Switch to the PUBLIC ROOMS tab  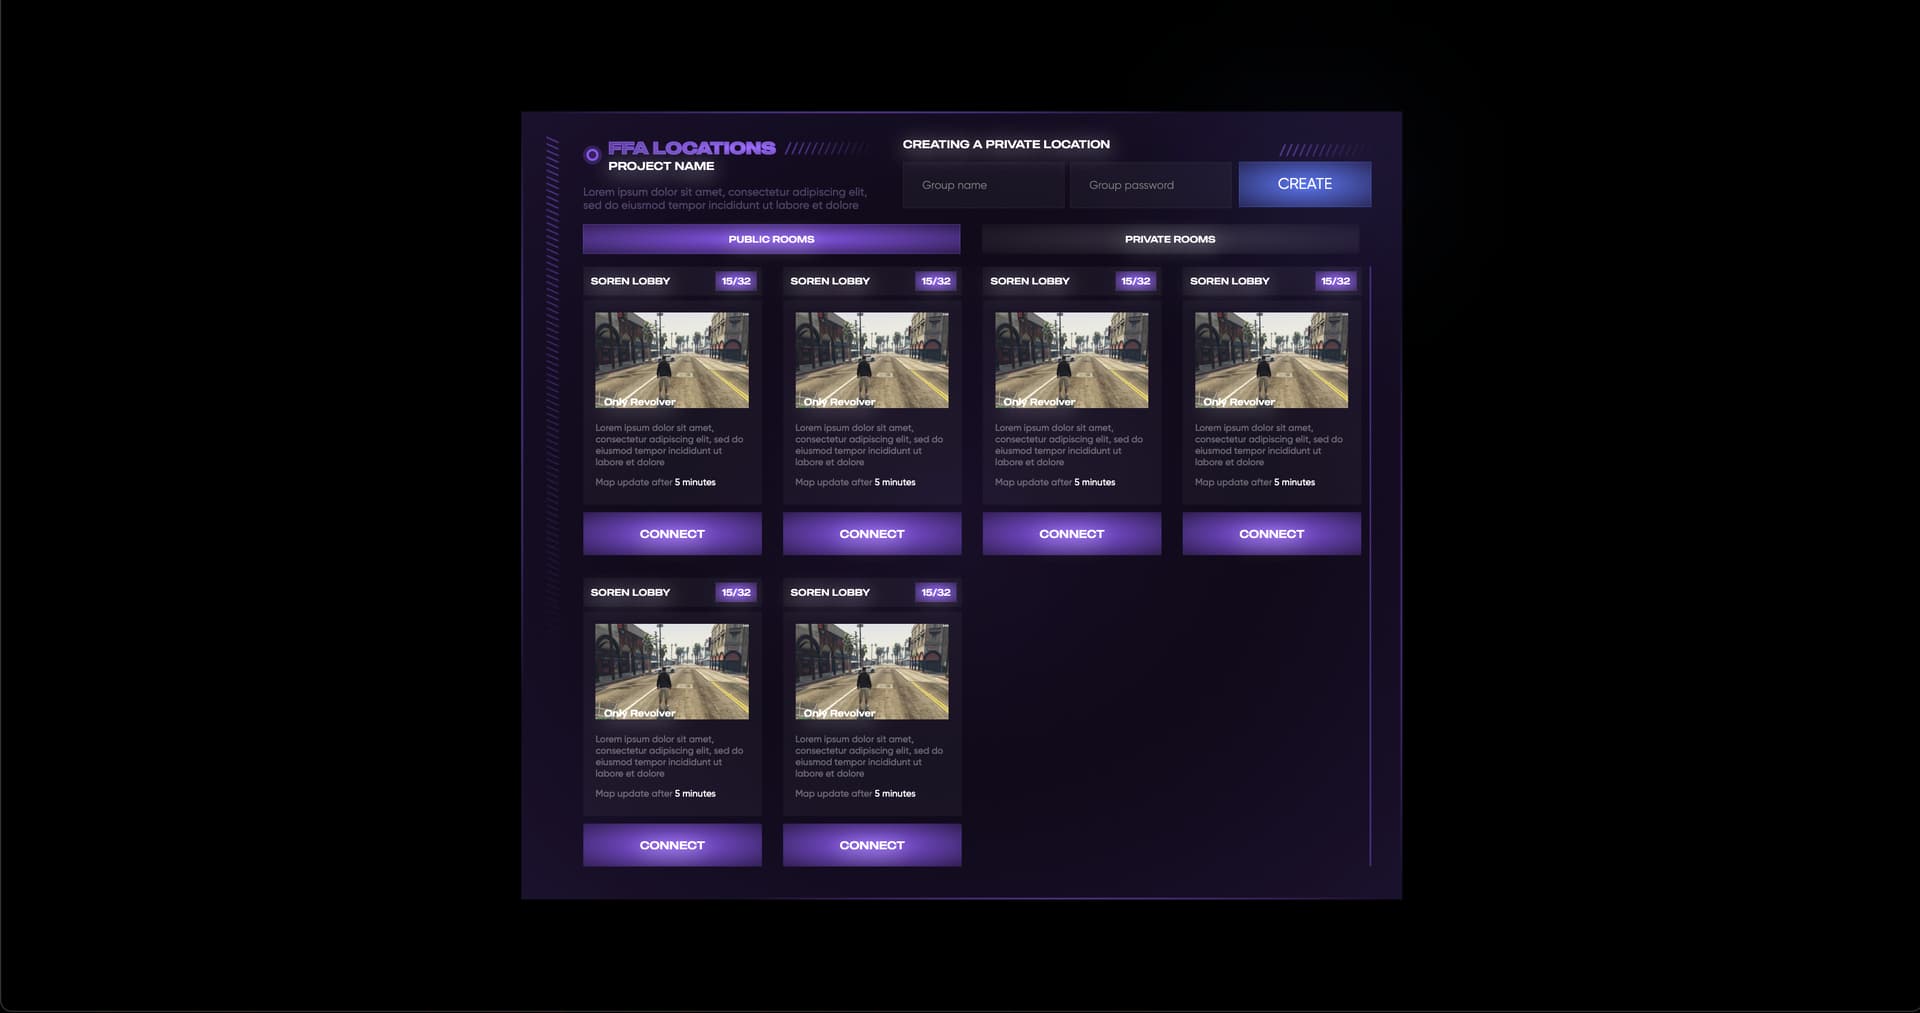click(x=771, y=239)
